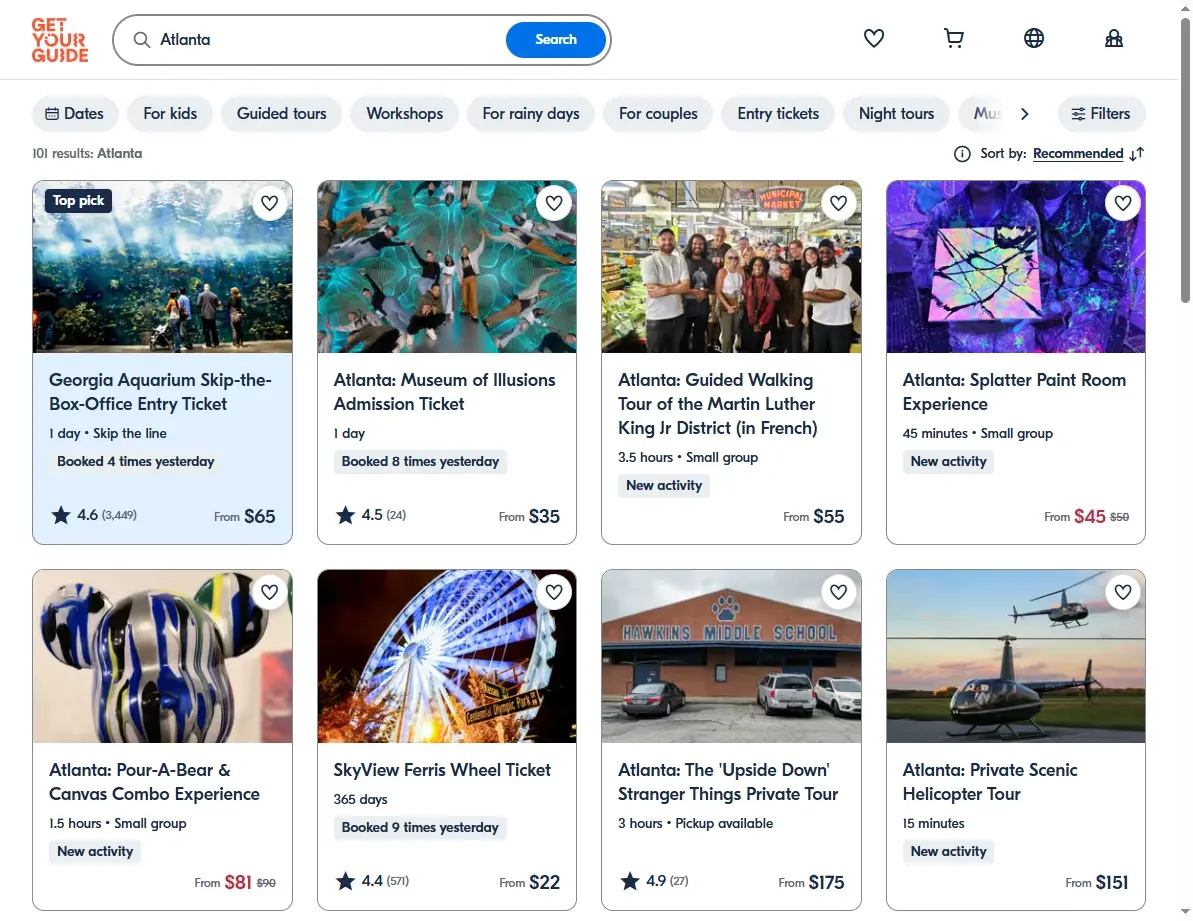Click the discounted $81 price

coord(237,882)
